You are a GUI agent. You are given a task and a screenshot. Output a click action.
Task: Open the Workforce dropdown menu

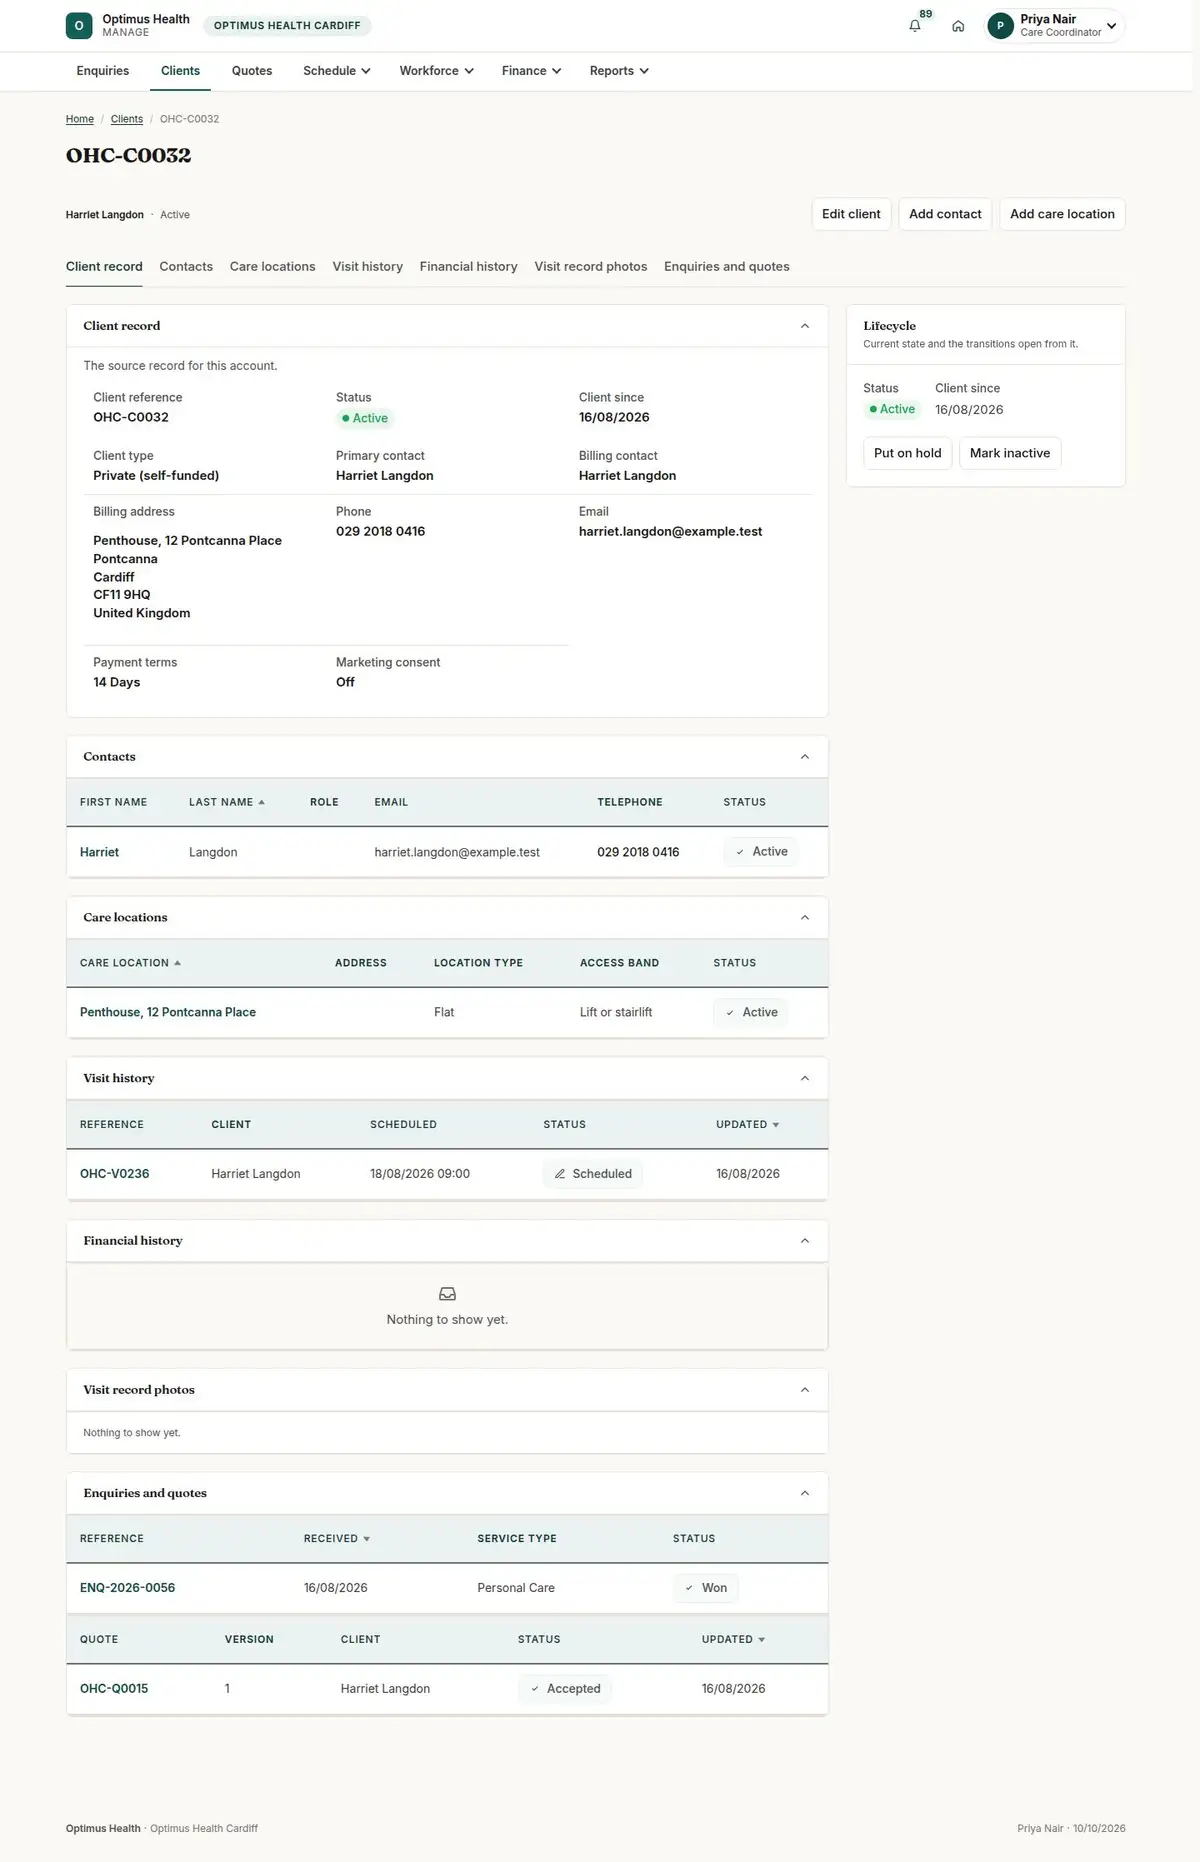[x=436, y=71]
